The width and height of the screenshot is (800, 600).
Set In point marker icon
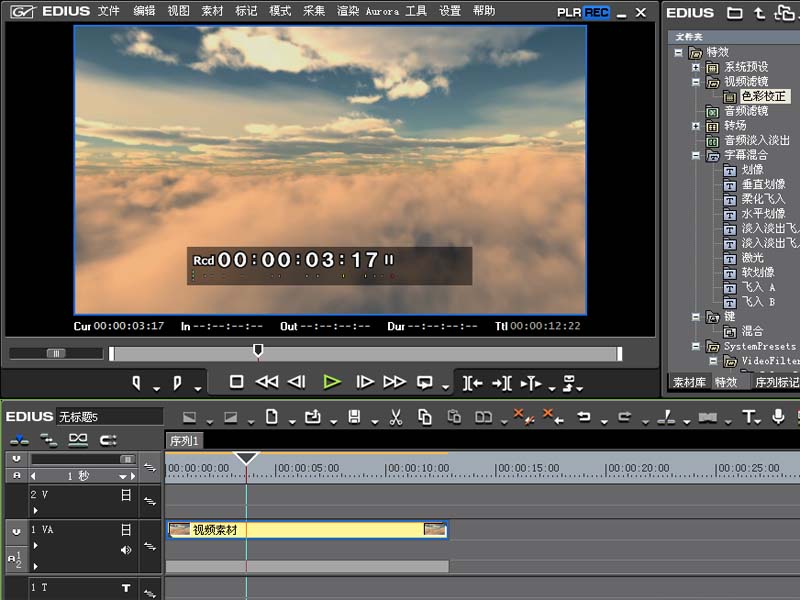137,382
